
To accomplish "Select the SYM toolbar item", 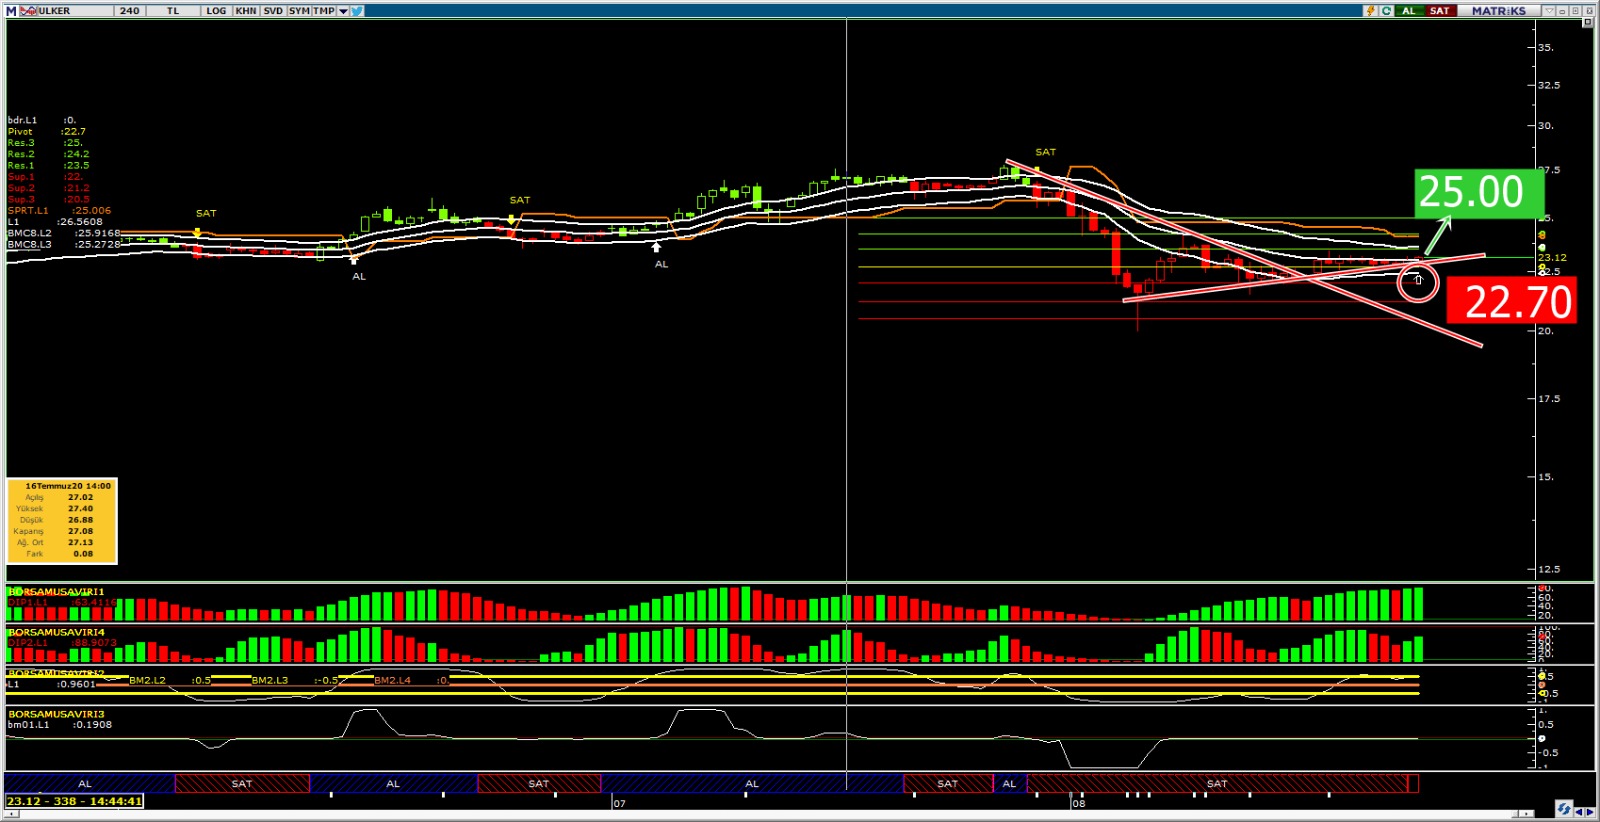I will [299, 11].
